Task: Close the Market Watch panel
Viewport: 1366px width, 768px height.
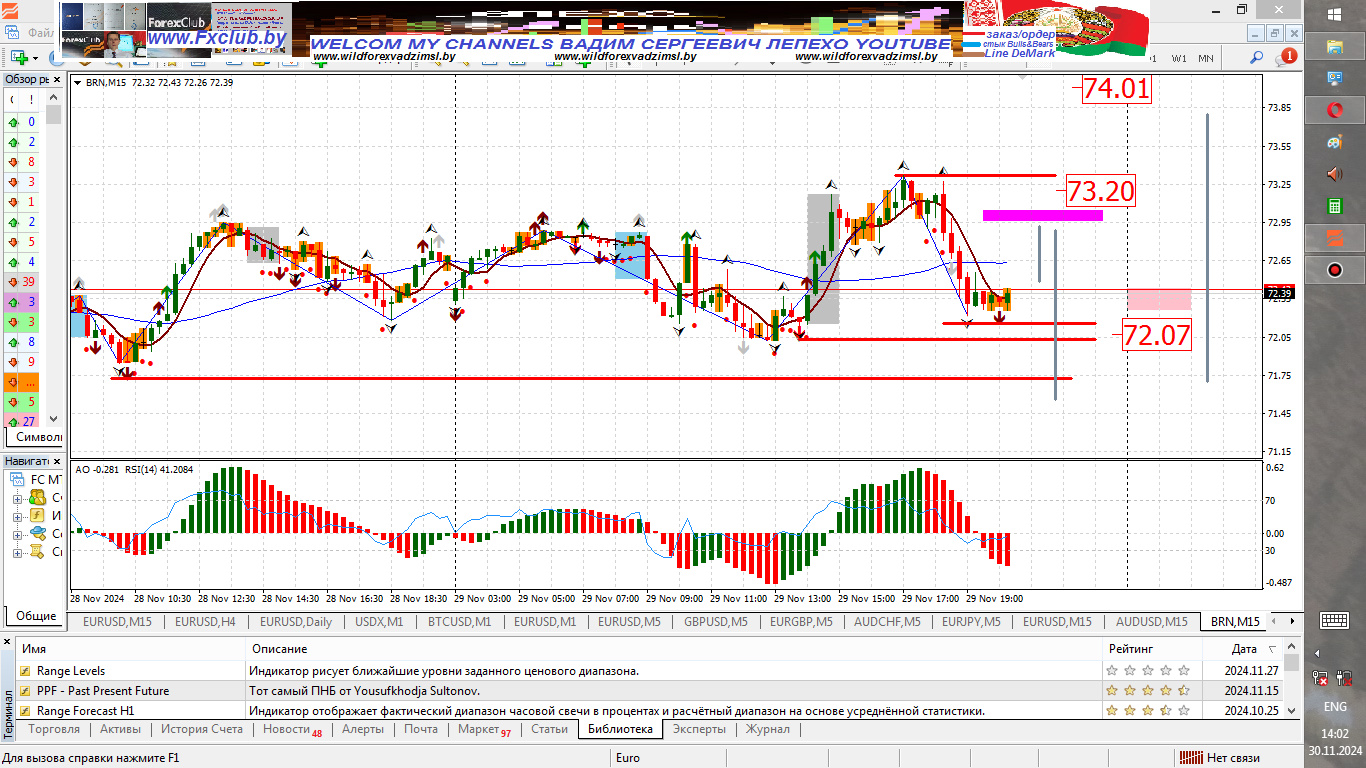Action: pyautogui.click(x=57, y=79)
